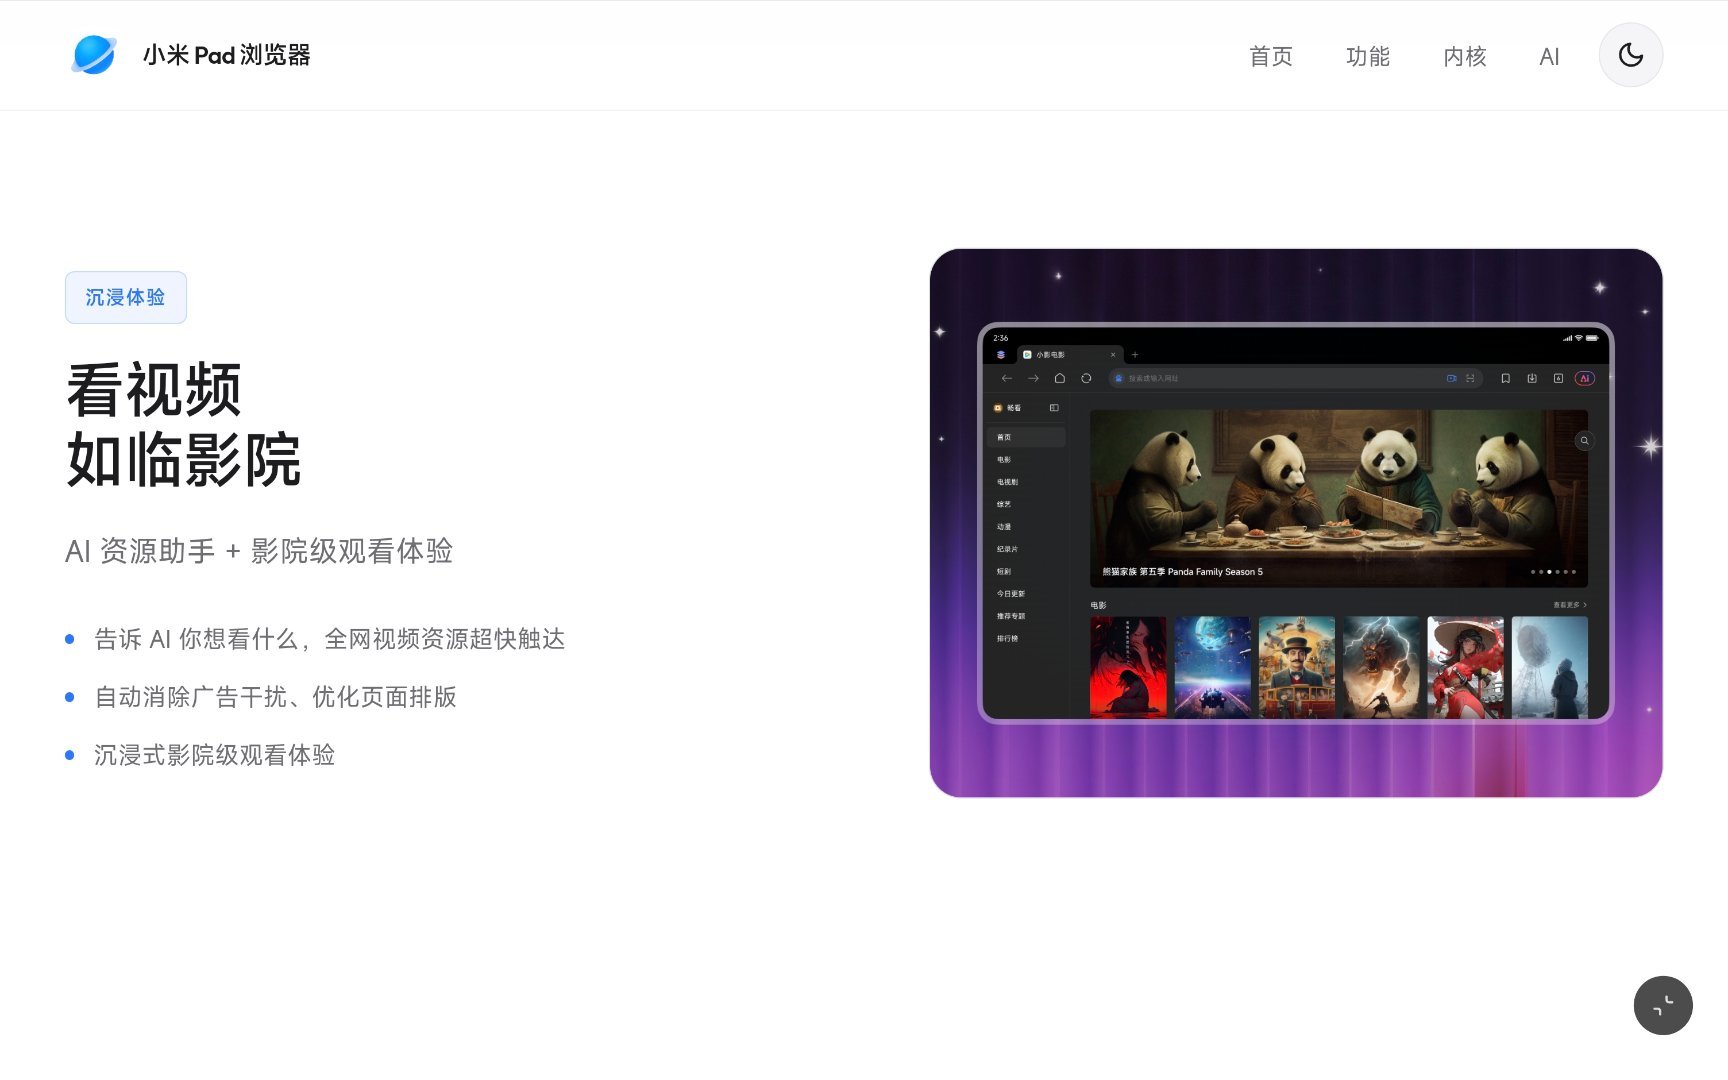The height and width of the screenshot is (1080, 1728).
Task: Select the AI nav item
Action: click(1549, 56)
